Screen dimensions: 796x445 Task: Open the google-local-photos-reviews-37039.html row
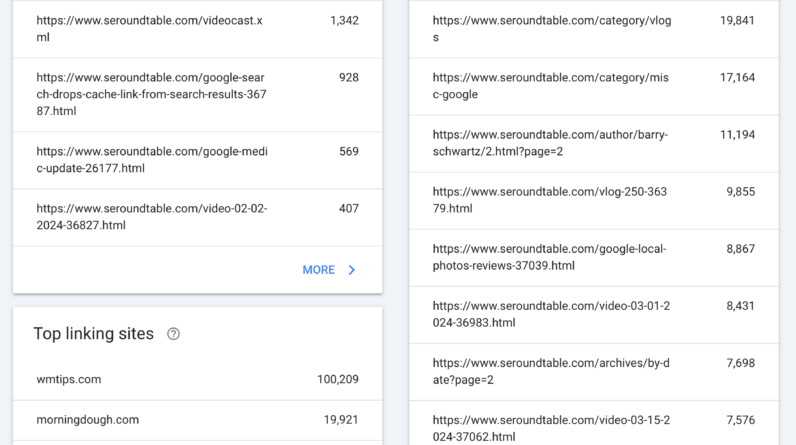tap(594, 258)
